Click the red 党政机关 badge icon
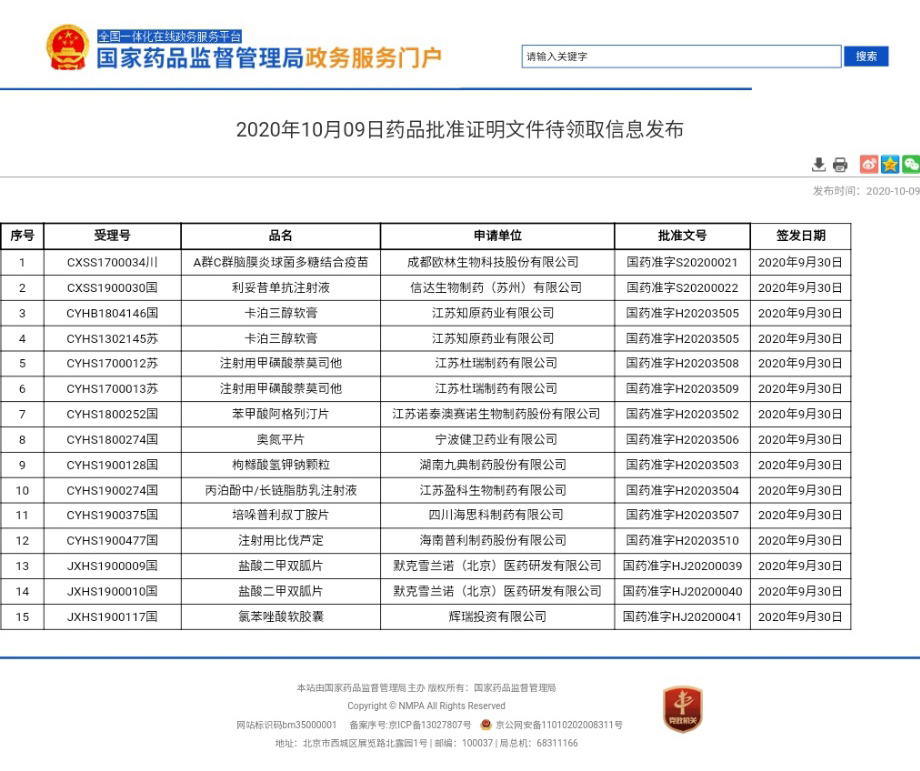 (x=683, y=709)
